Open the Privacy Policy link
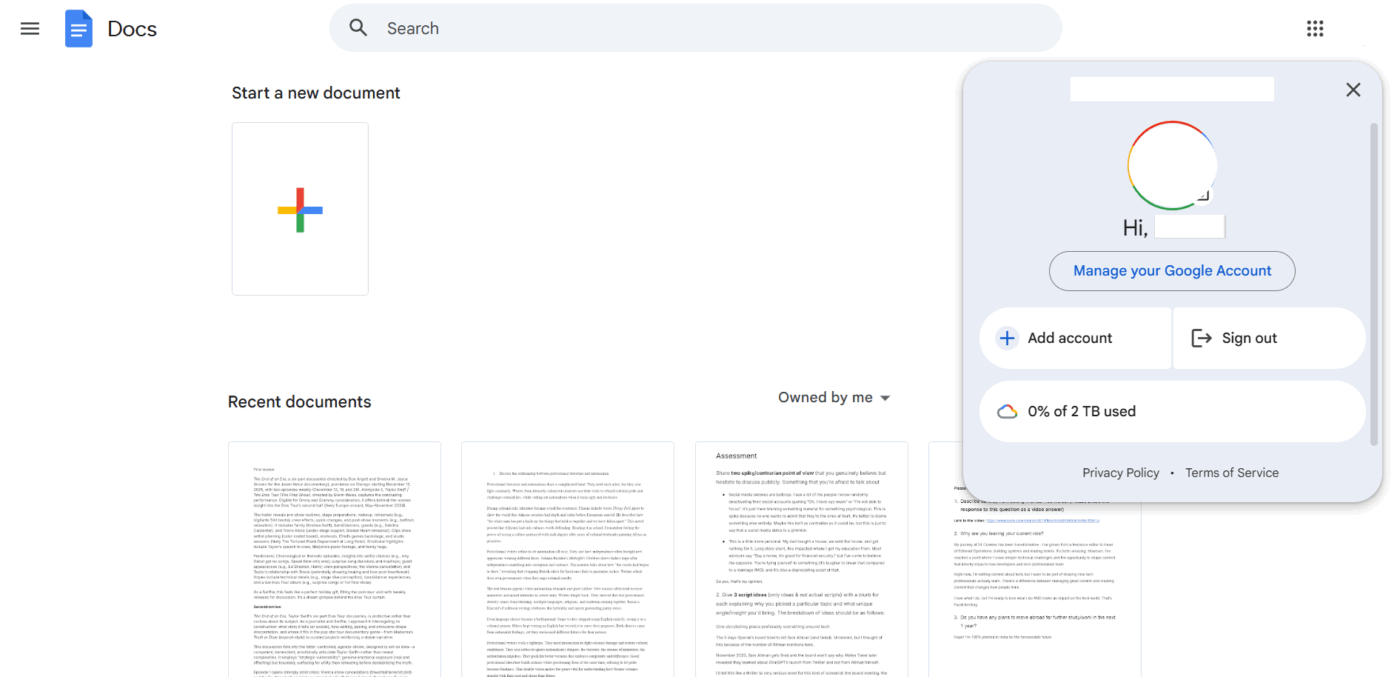This screenshot has height=677, width=1400. (x=1120, y=472)
